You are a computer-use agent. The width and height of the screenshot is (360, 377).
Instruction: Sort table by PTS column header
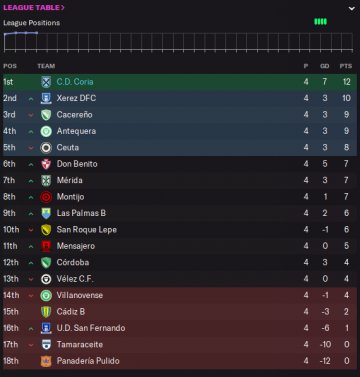pyautogui.click(x=346, y=66)
